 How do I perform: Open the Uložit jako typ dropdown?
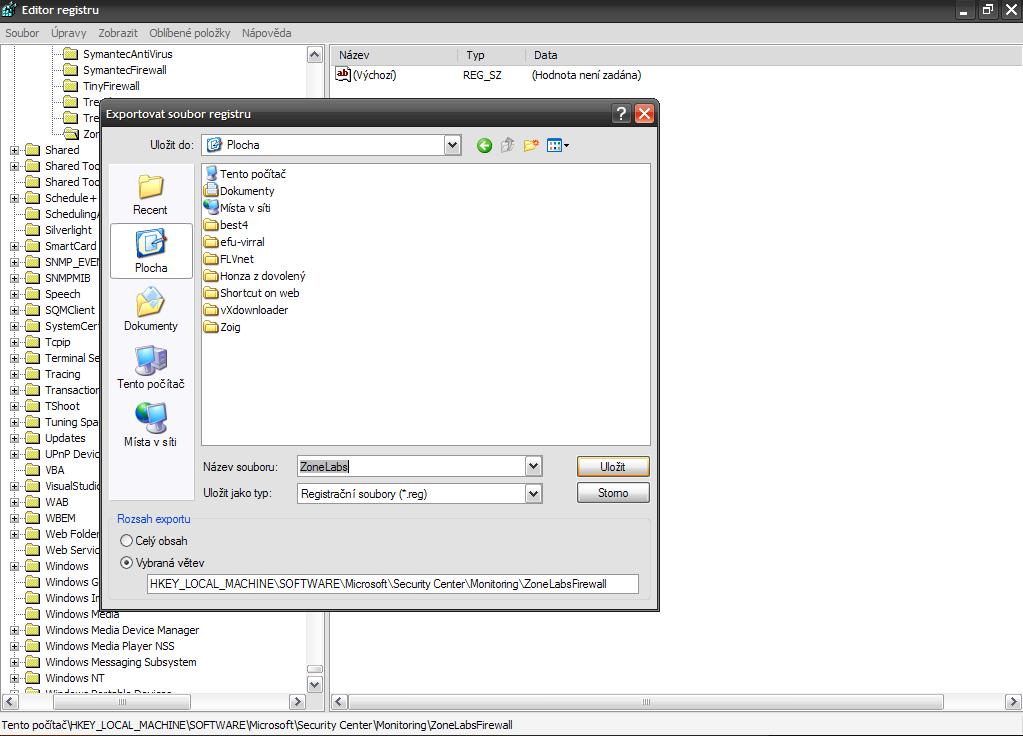coord(534,493)
